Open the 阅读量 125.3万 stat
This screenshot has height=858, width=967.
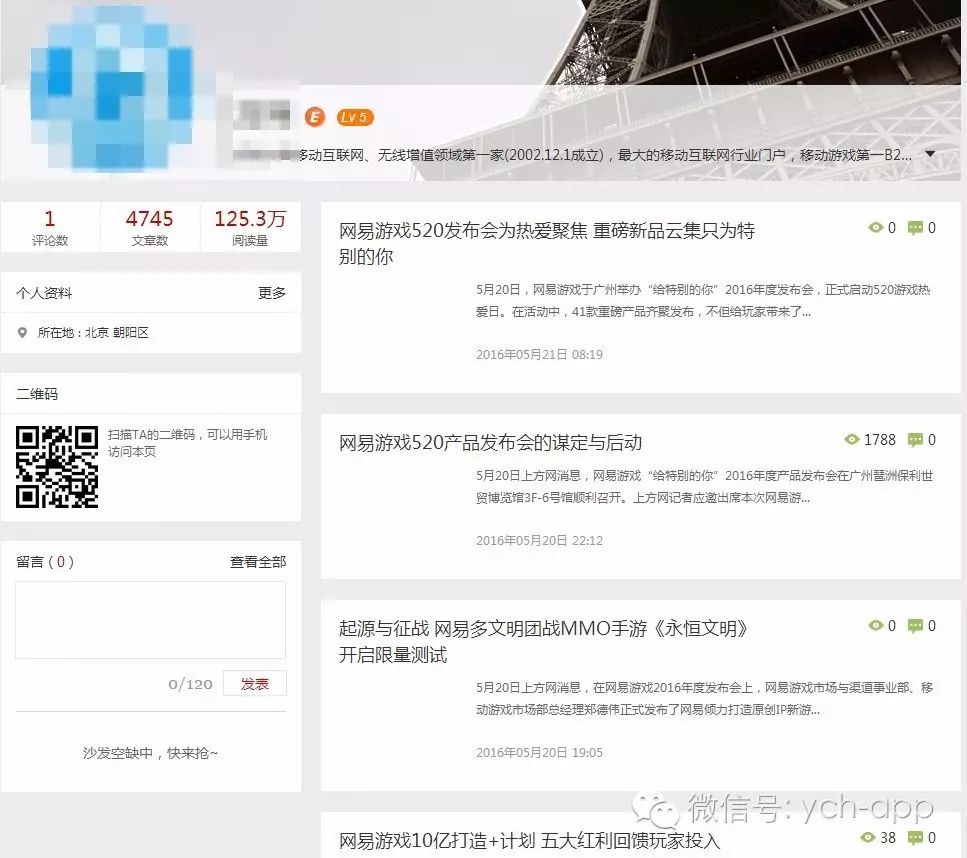(x=250, y=227)
